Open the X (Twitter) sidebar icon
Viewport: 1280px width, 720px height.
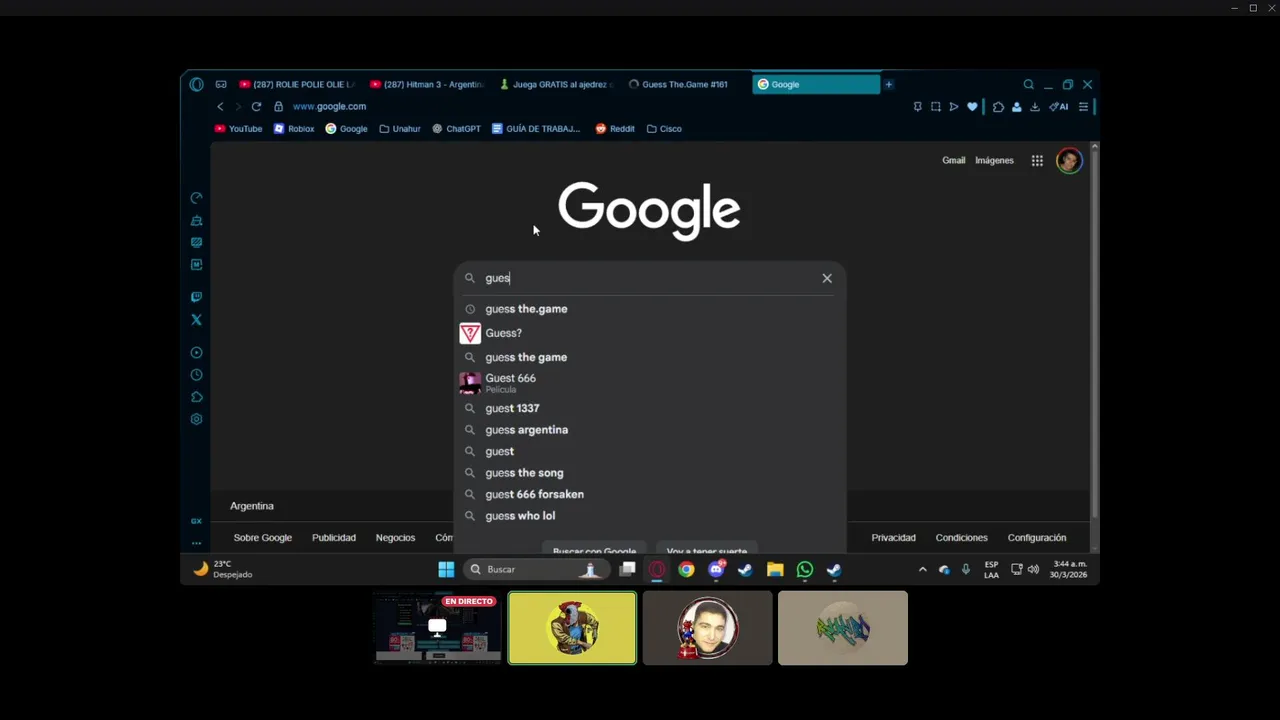tap(196, 320)
